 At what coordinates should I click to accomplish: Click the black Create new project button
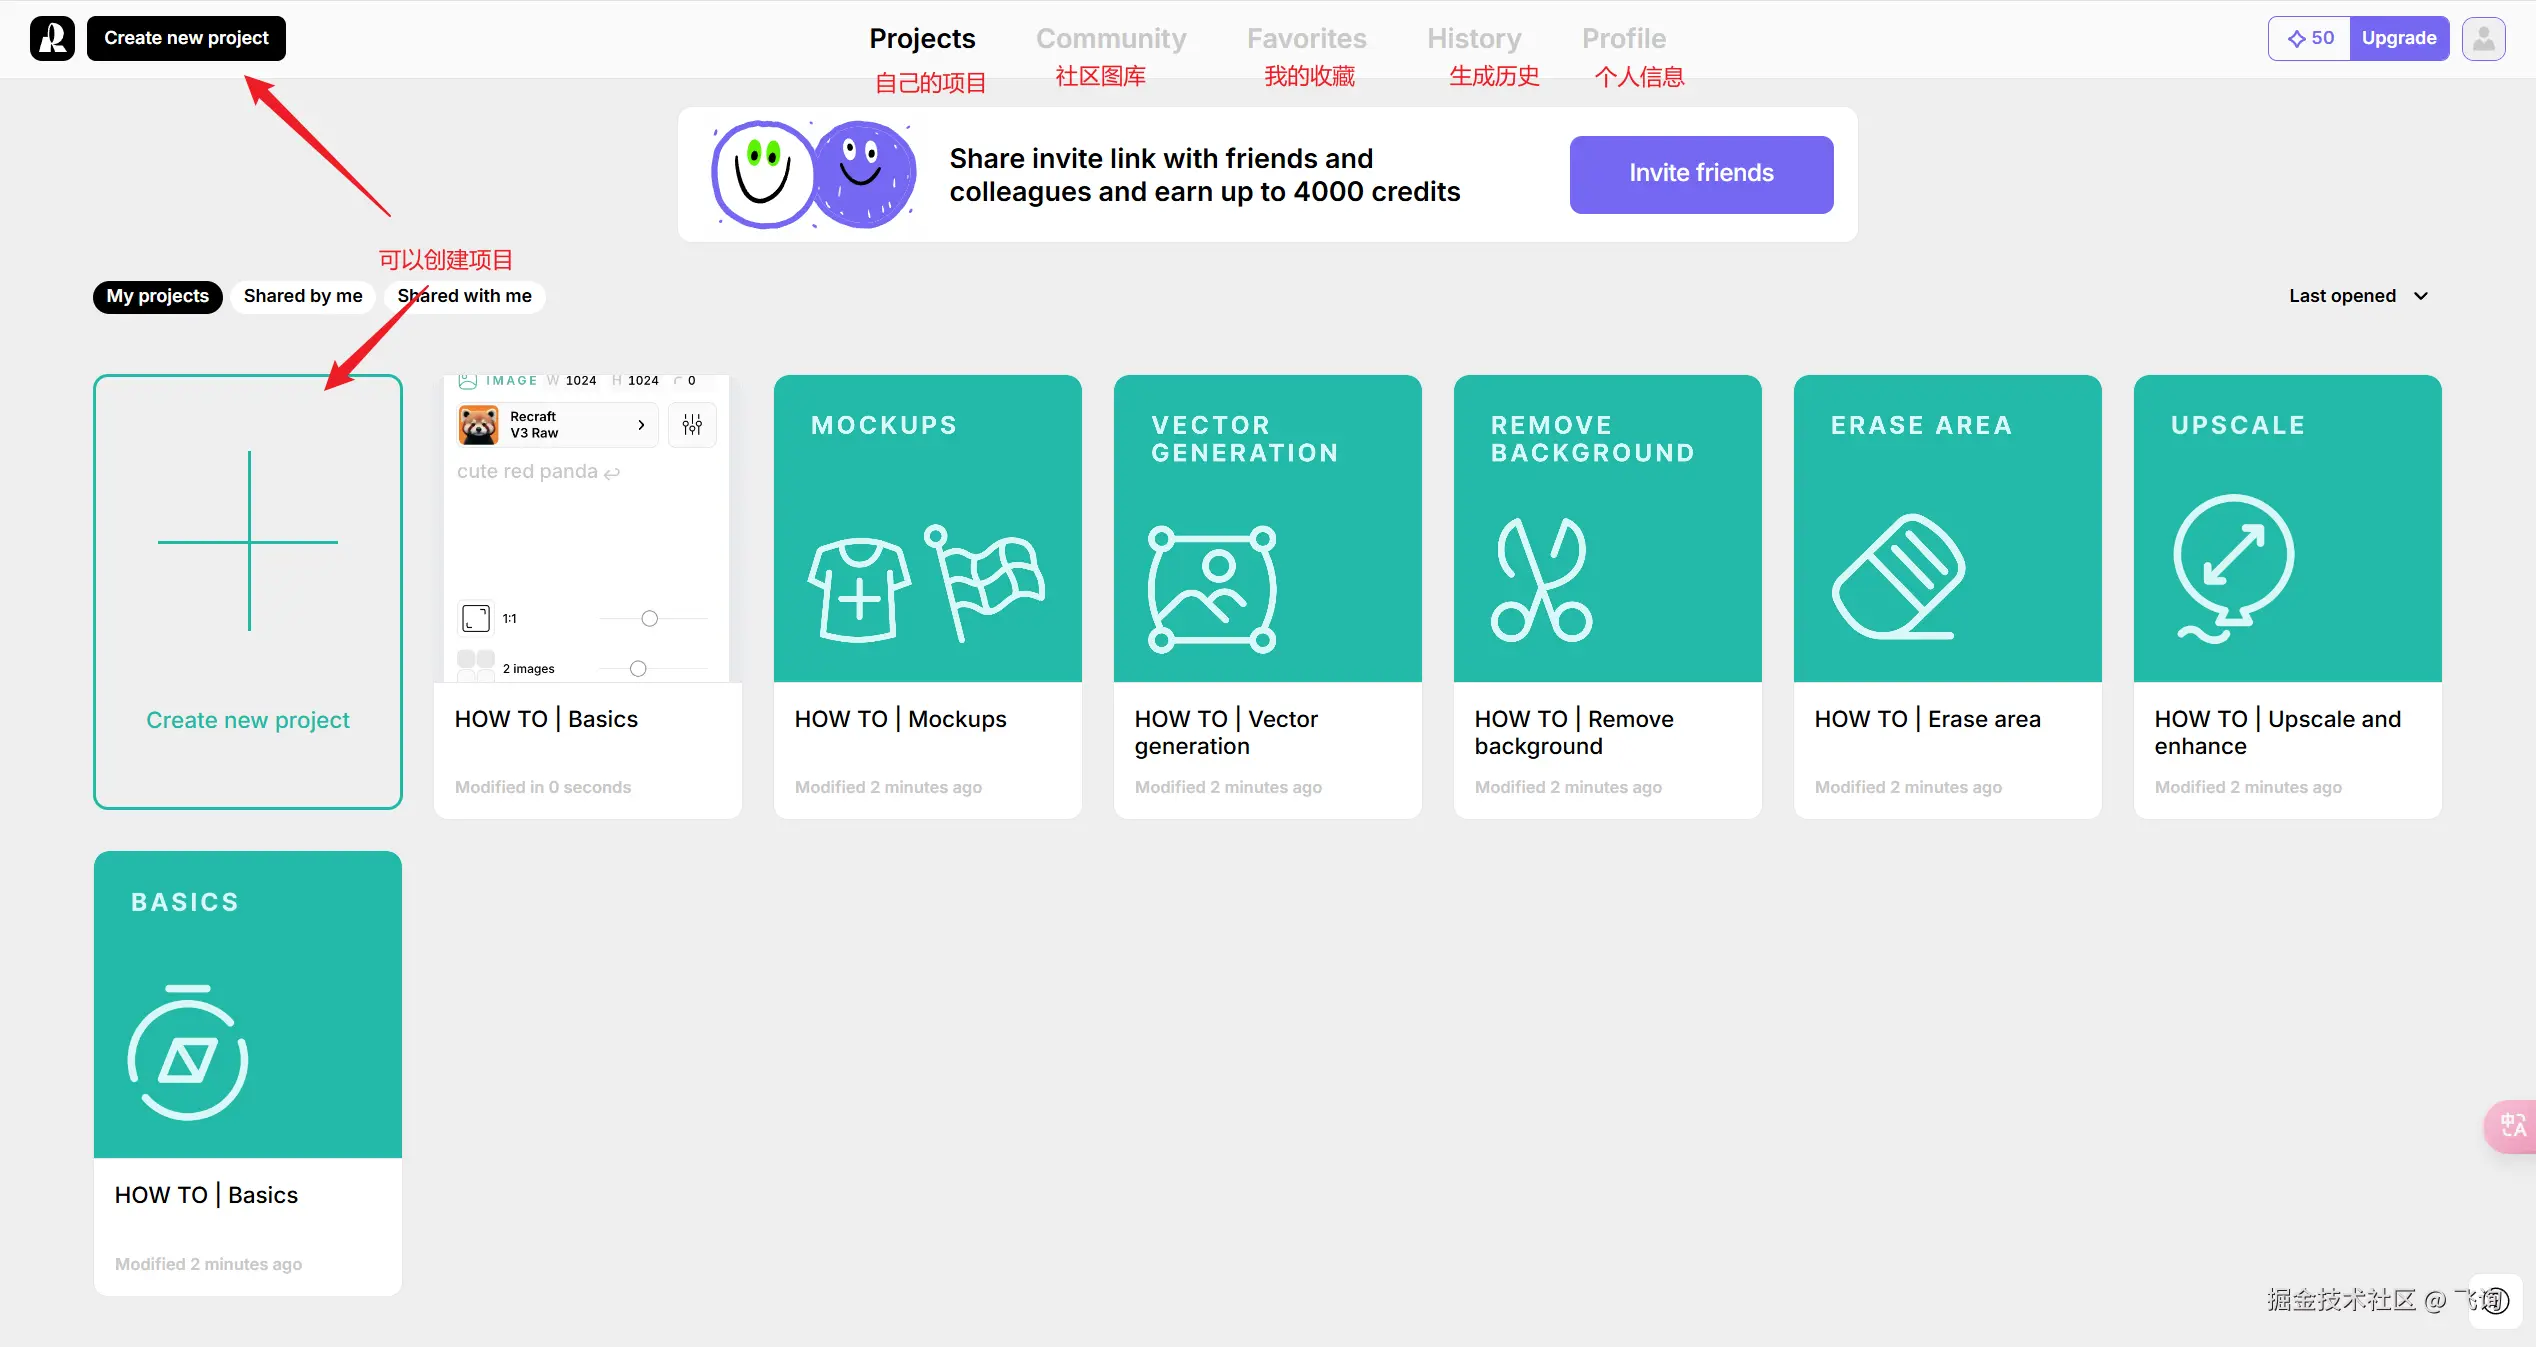pyautogui.click(x=186, y=39)
